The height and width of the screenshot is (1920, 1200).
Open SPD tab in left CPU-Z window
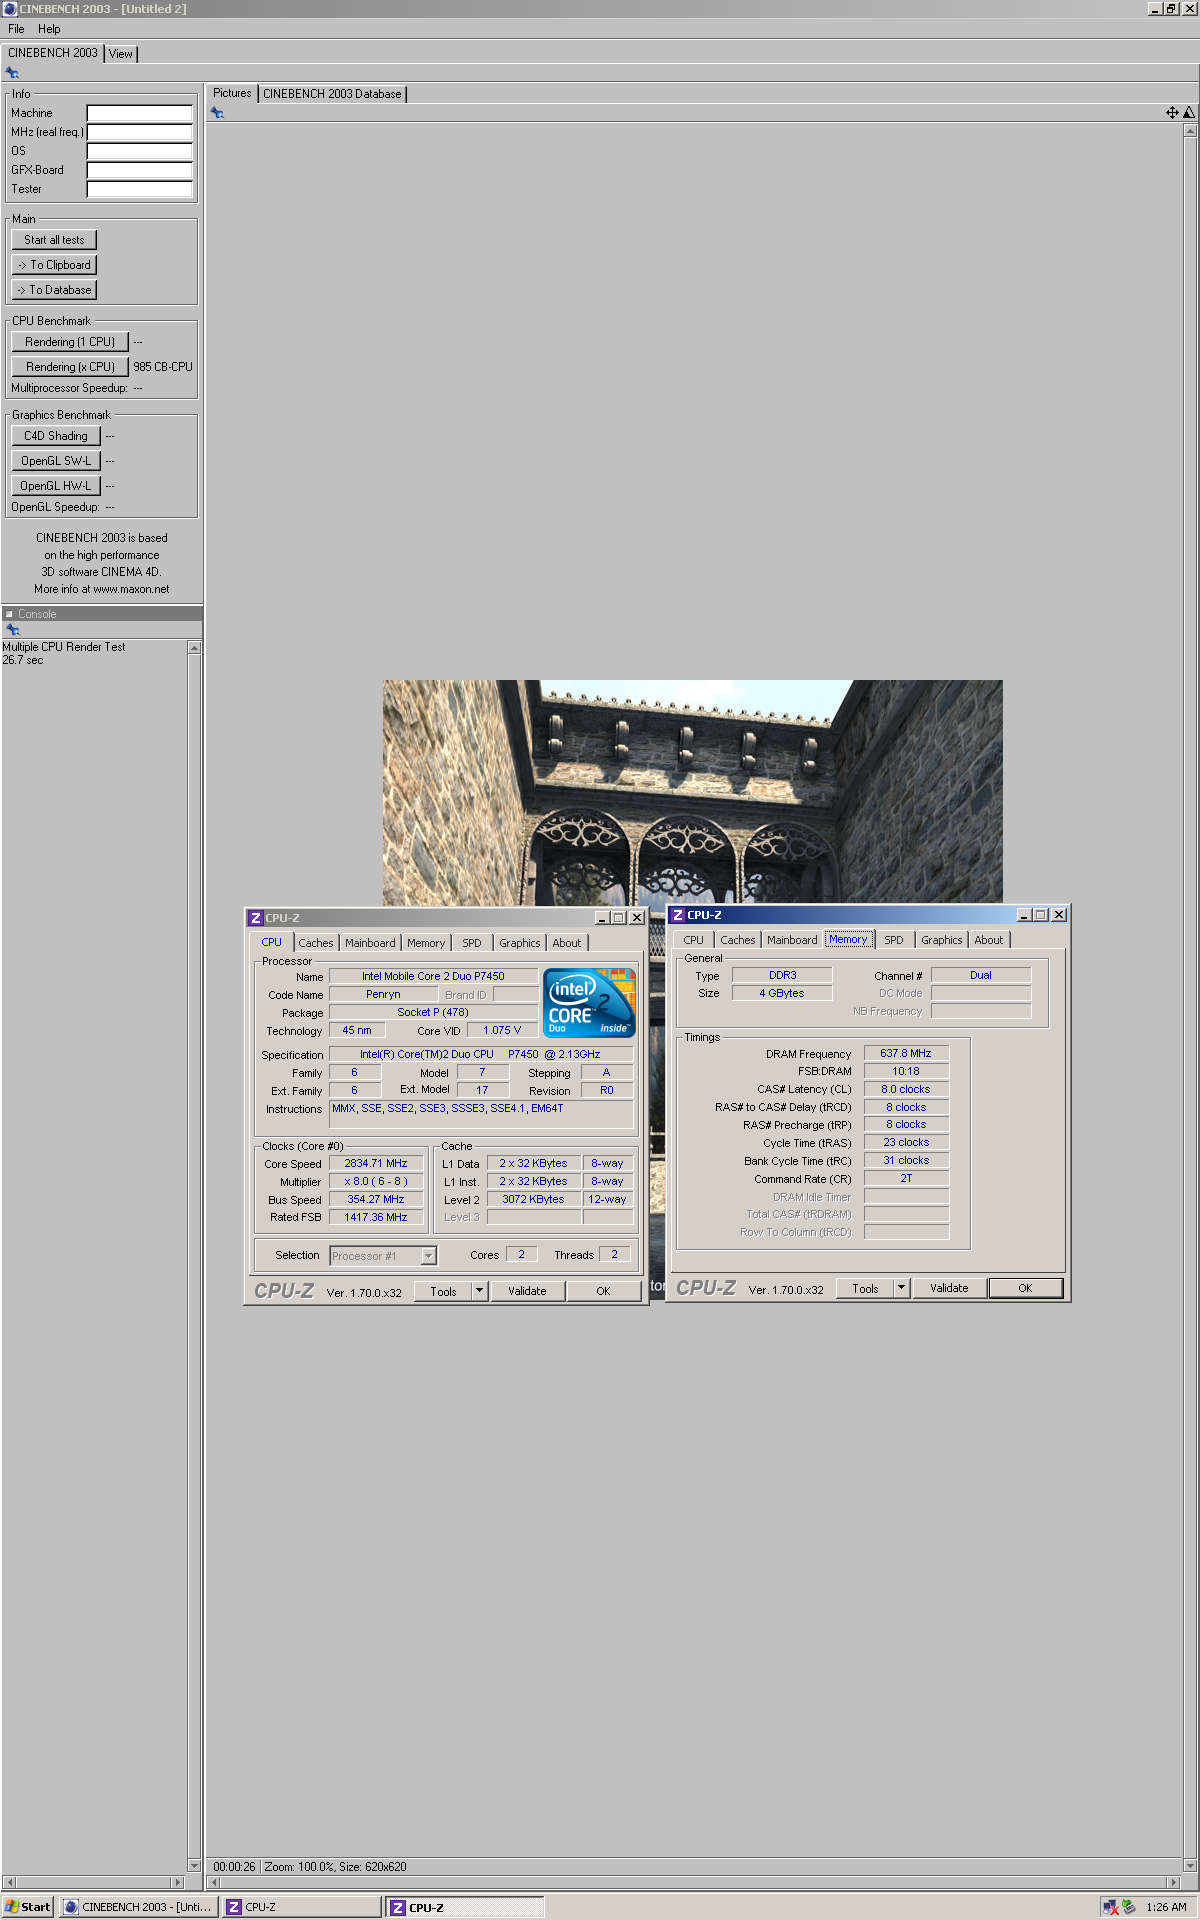472,943
